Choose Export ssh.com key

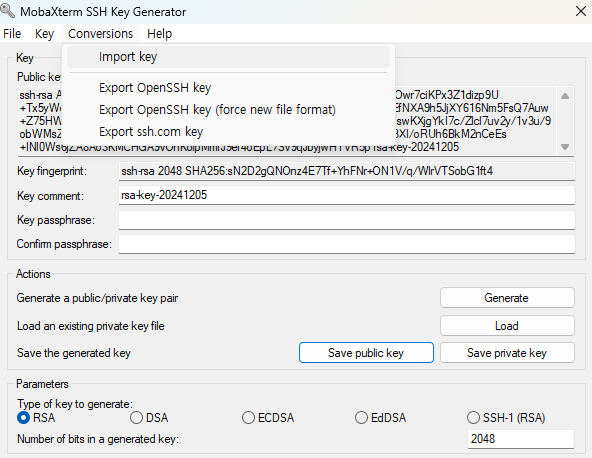click(228, 131)
